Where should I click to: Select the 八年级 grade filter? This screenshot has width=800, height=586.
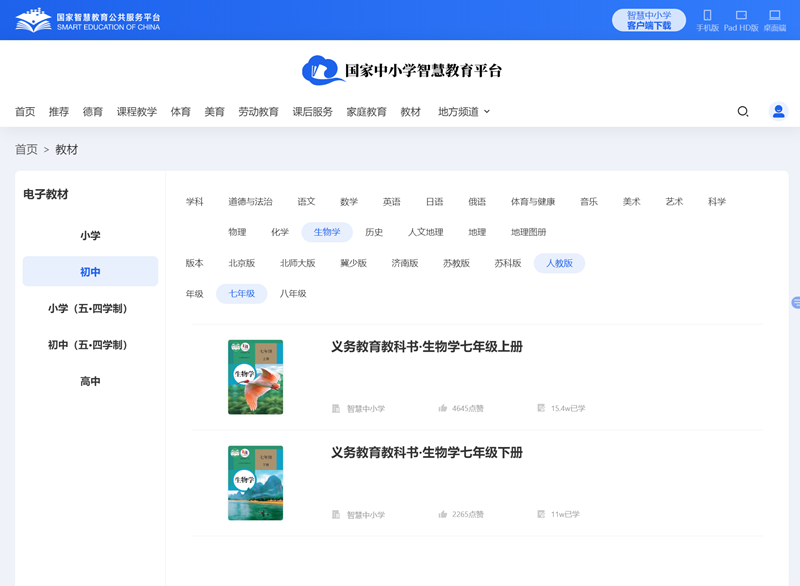[x=293, y=294]
